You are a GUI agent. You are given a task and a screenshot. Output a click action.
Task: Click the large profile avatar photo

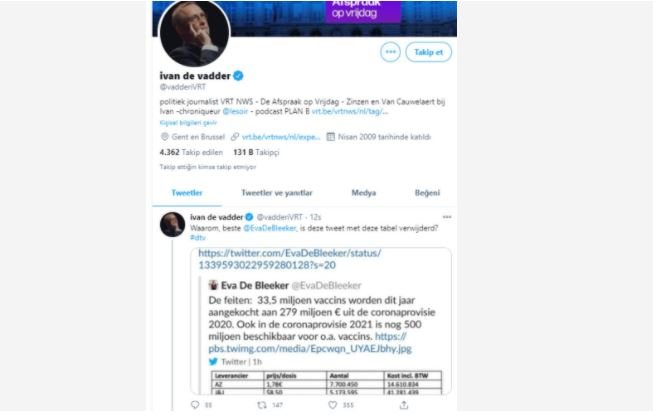point(194,33)
